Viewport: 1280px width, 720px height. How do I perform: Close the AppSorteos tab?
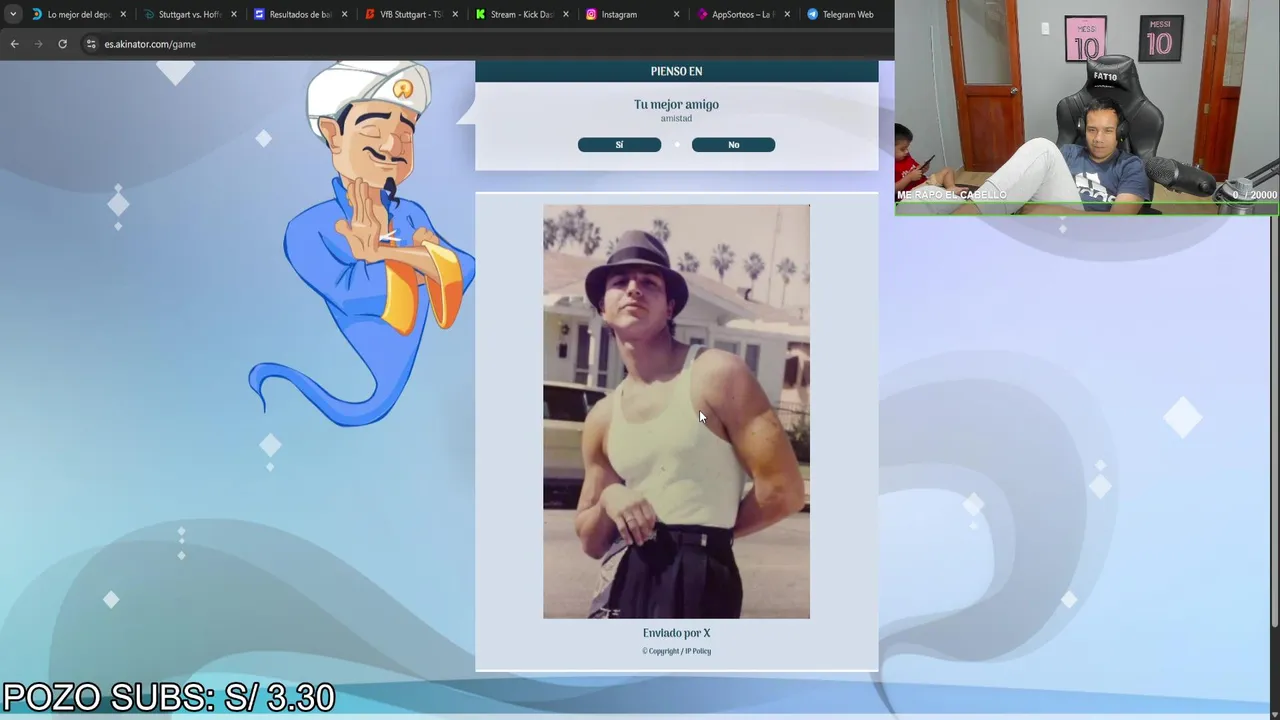pyautogui.click(x=787, y=14)
